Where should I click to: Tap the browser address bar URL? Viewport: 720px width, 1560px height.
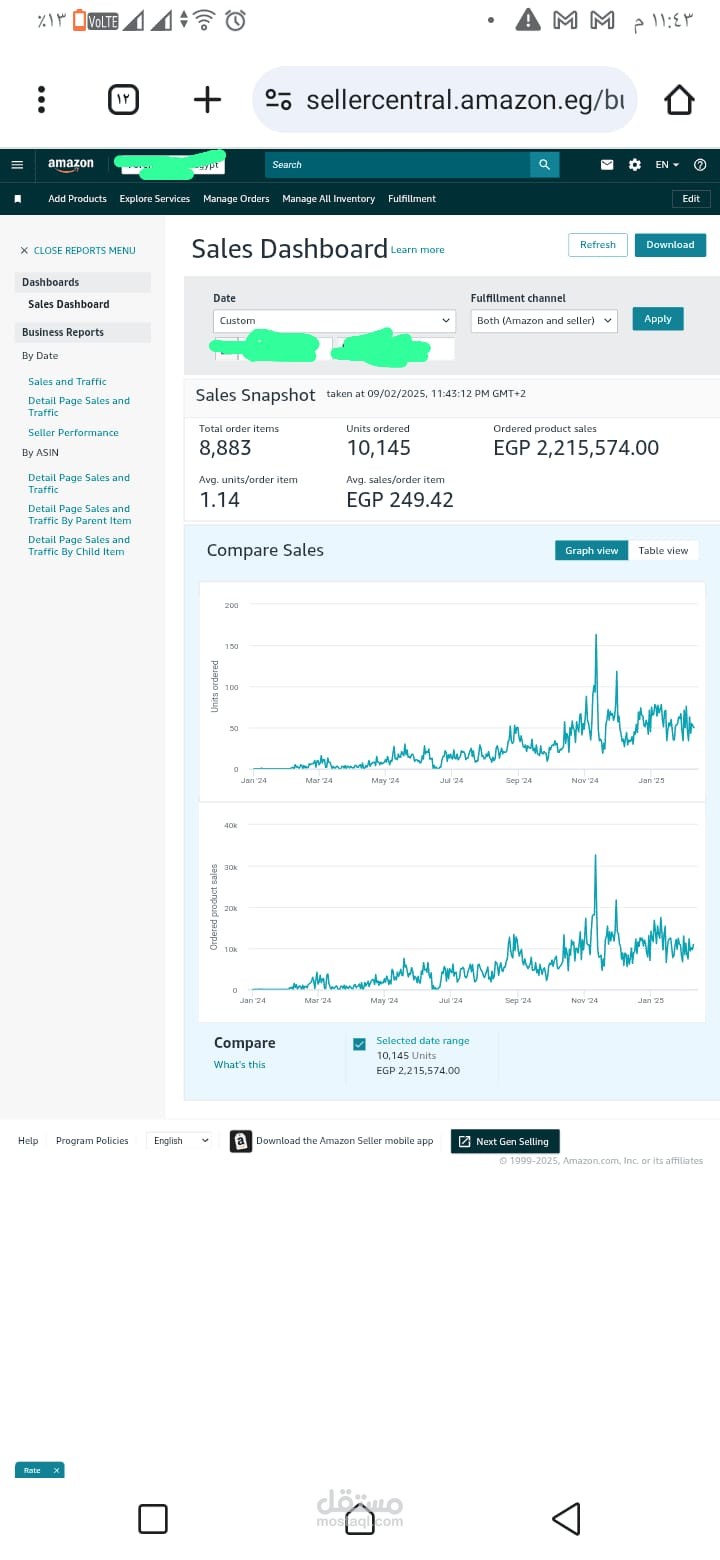(464, 100)
